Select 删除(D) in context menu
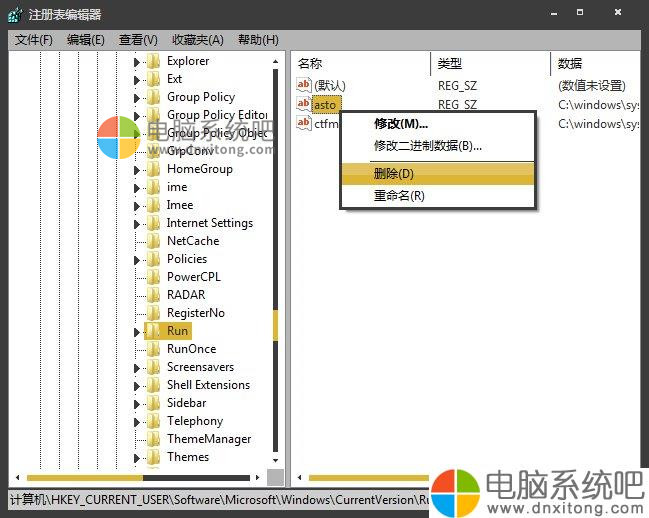Viewport: 649px width, 518px height. click(438, 174)
